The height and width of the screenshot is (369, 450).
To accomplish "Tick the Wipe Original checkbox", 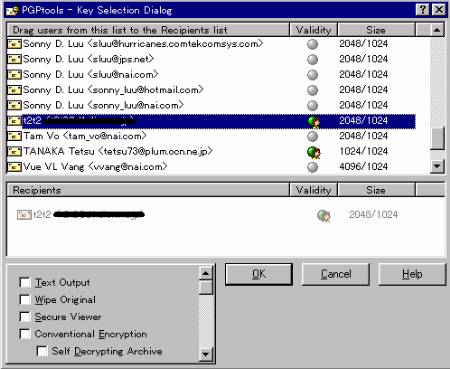I will 25,299.
